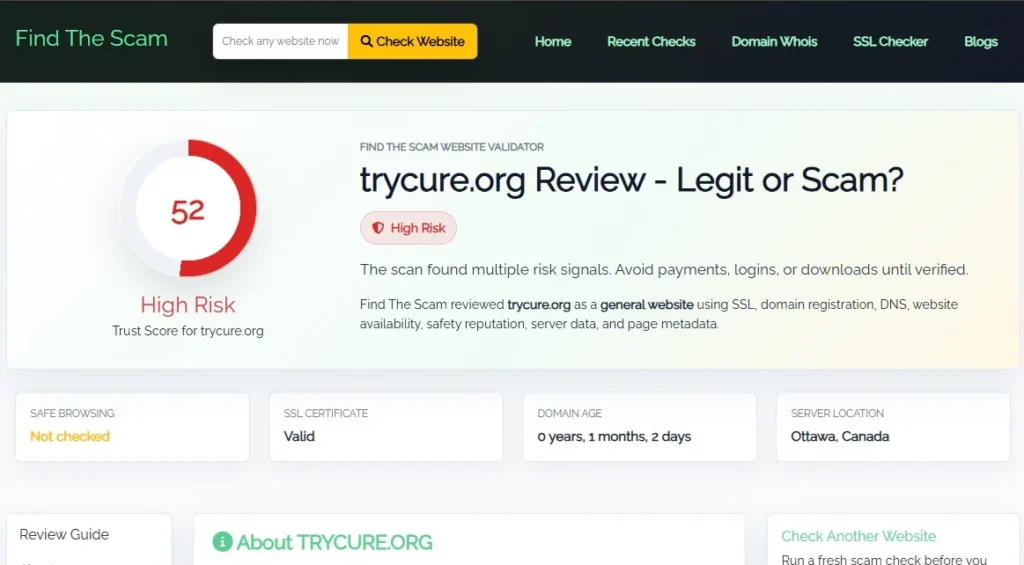Click the magnifier icon in Check Website
This screenshot has width=1024, height=565.
tap(366, 41)
